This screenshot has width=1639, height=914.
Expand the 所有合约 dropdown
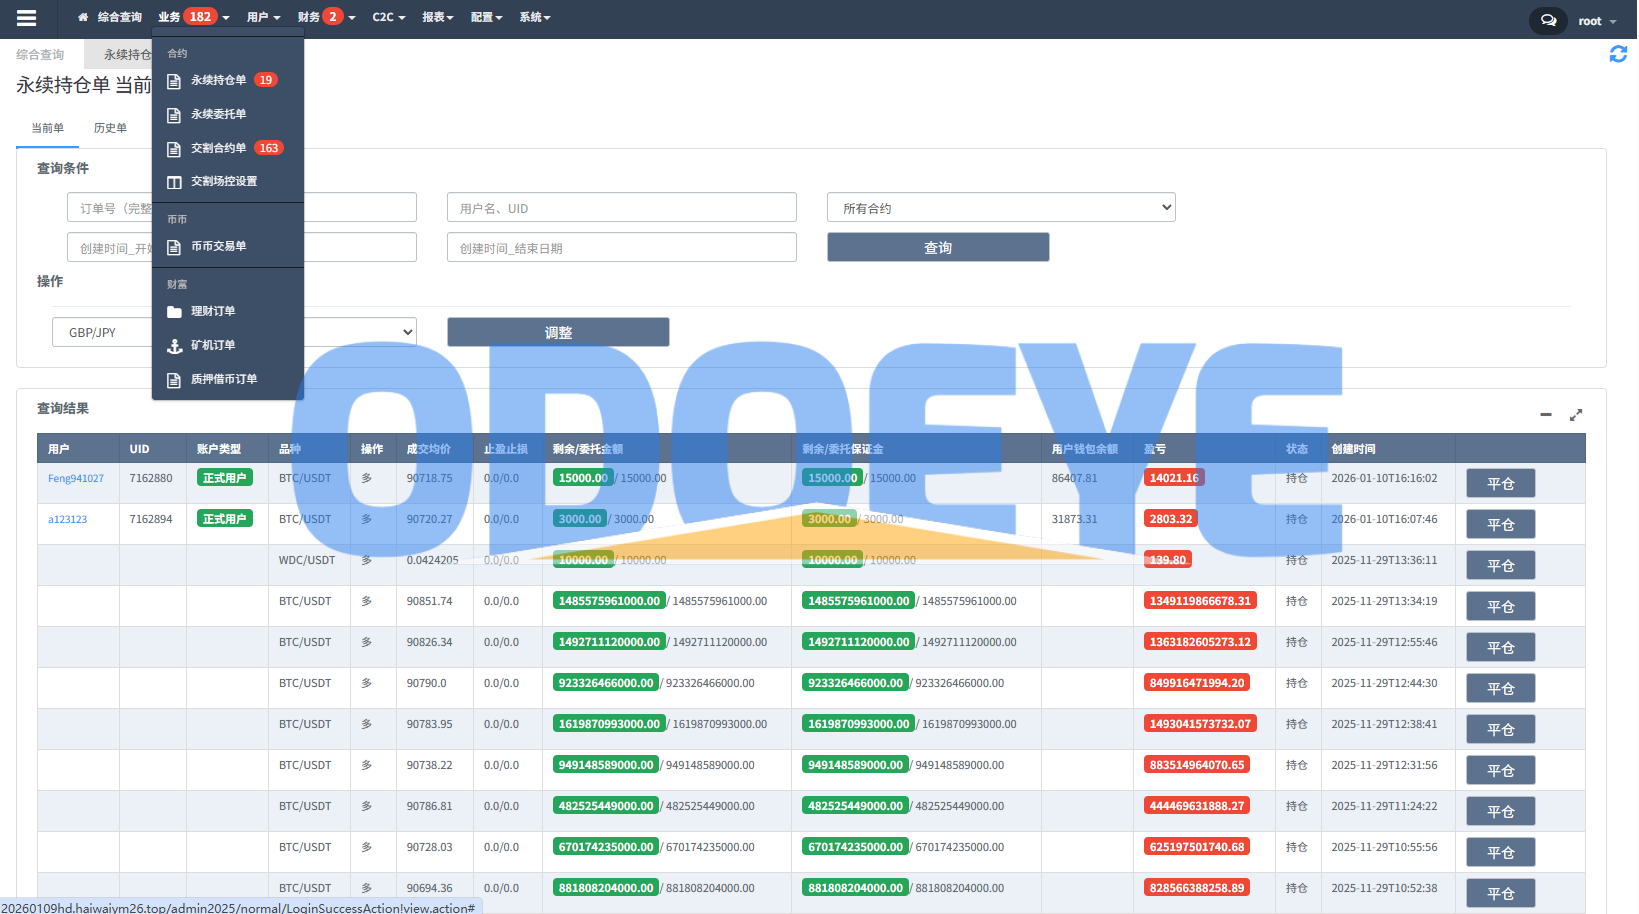point(1000,208)
